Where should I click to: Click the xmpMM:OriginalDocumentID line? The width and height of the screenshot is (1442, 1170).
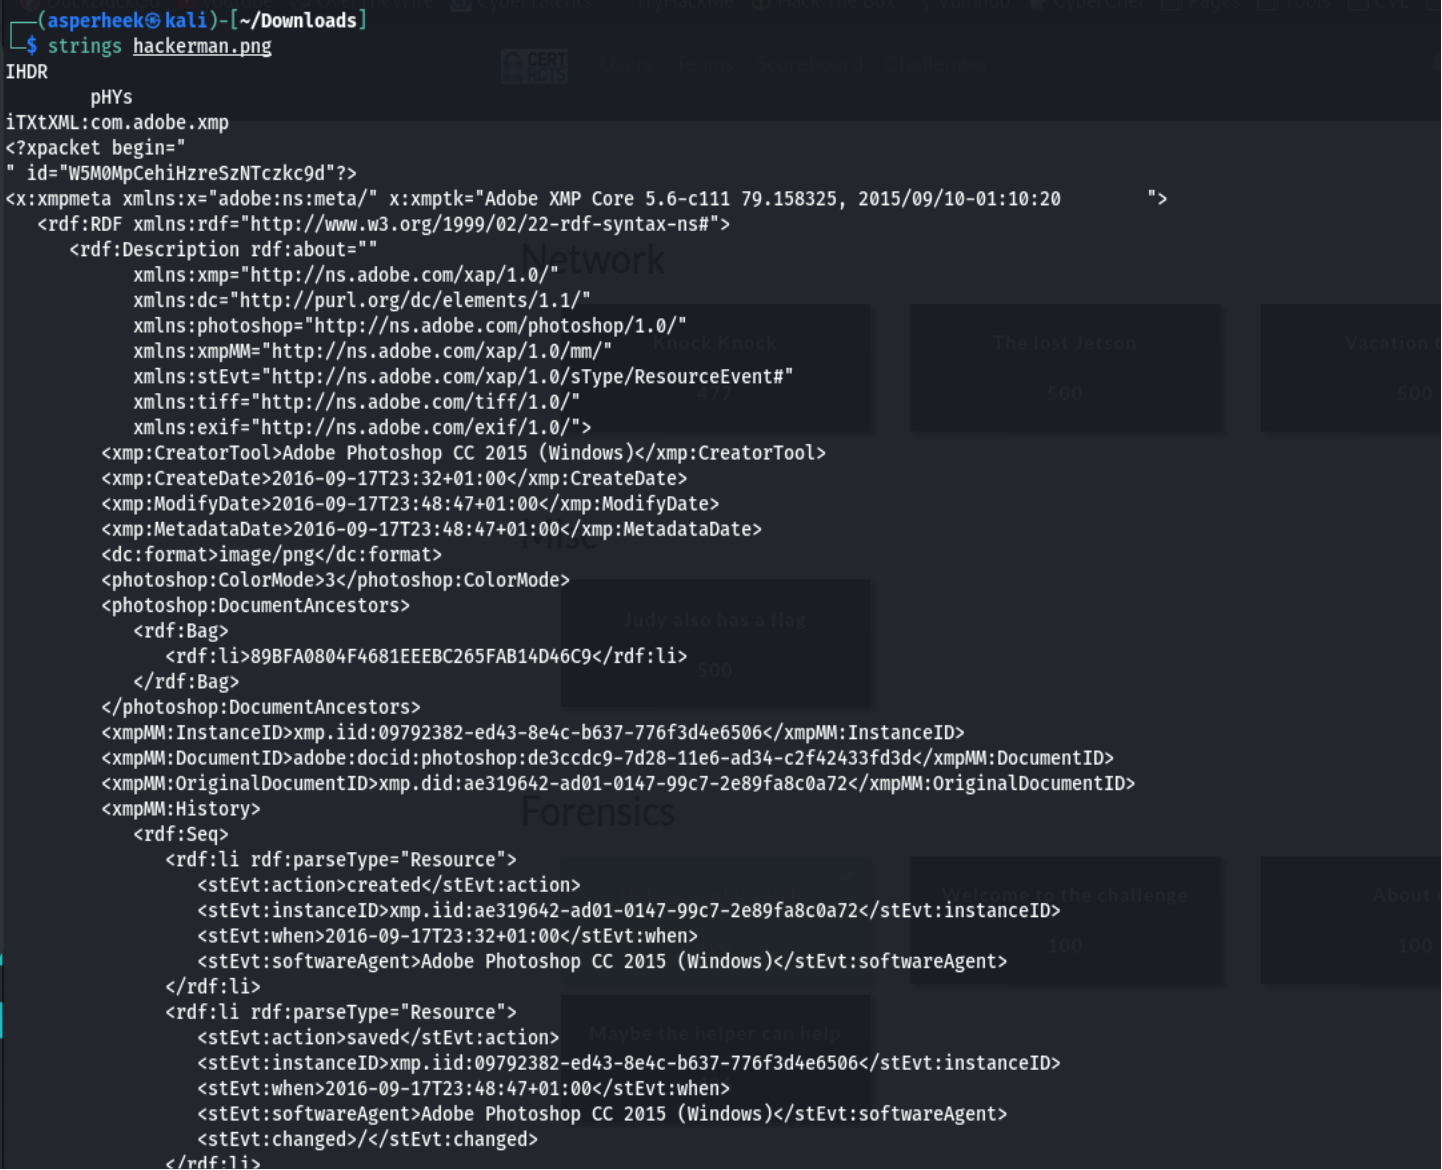tap(618, 784)
